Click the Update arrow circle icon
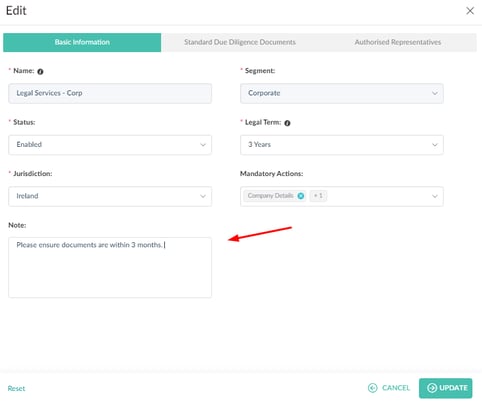 coord(432,388)
